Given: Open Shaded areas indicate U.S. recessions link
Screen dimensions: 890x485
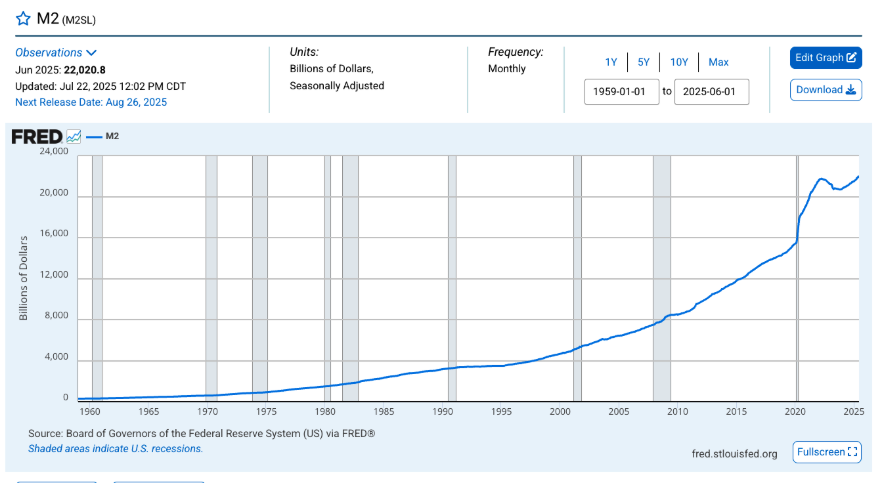Looking at the screenshot, I should [x=115, y=449].
